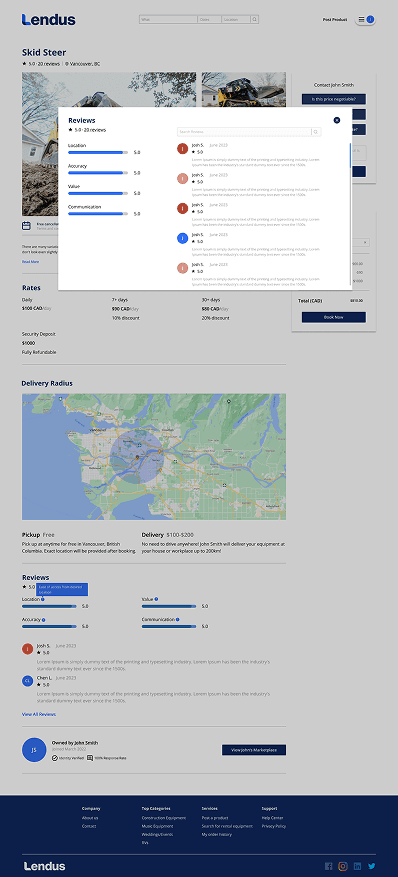Click the 100% Response Rate chat icon
The width and height of the screenshot is (398, 877).
tap(90, 758)
